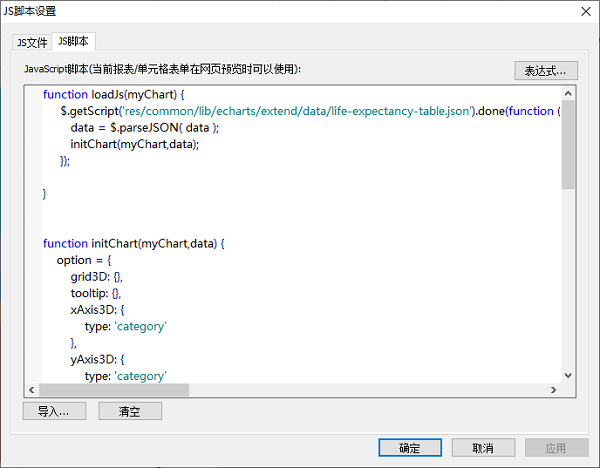
Task: Open the 表达式... expression editor
Action: click(x=544, y=71)
